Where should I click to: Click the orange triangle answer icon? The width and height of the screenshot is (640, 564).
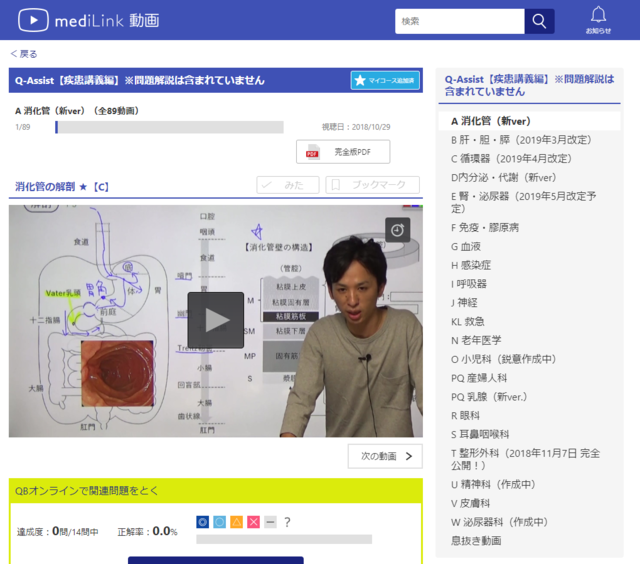[x=236, y=522]
